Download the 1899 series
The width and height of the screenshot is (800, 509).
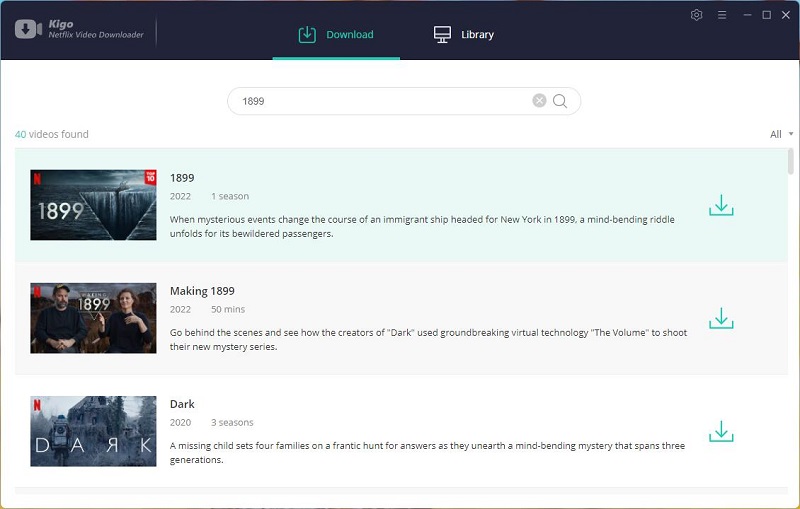721,205
